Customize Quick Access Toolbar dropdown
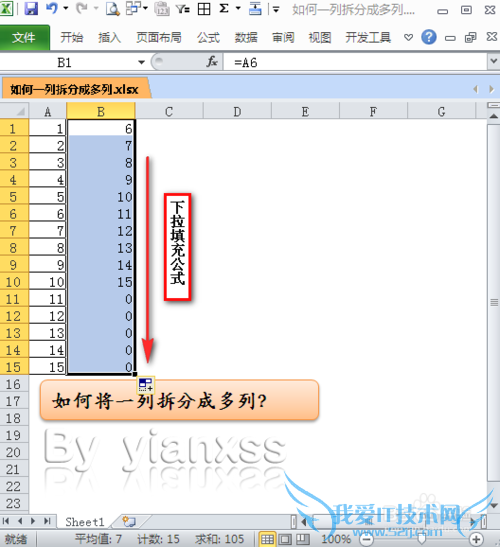The height and width of the screenshot is (547, 500). pyautogui.click(x=276, y=9)
